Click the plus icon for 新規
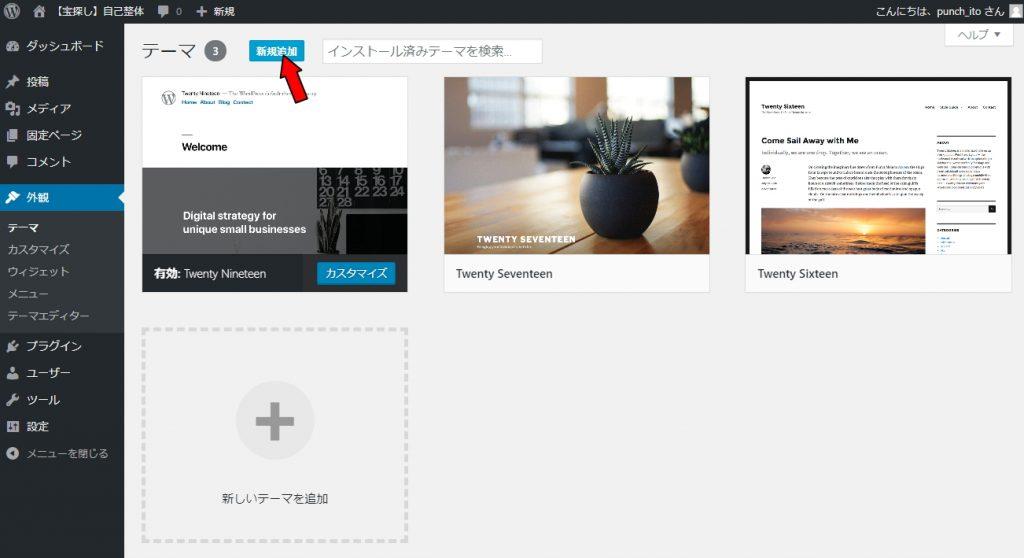The width and height of the screenshot is (1024, 558). click(202, 12)
